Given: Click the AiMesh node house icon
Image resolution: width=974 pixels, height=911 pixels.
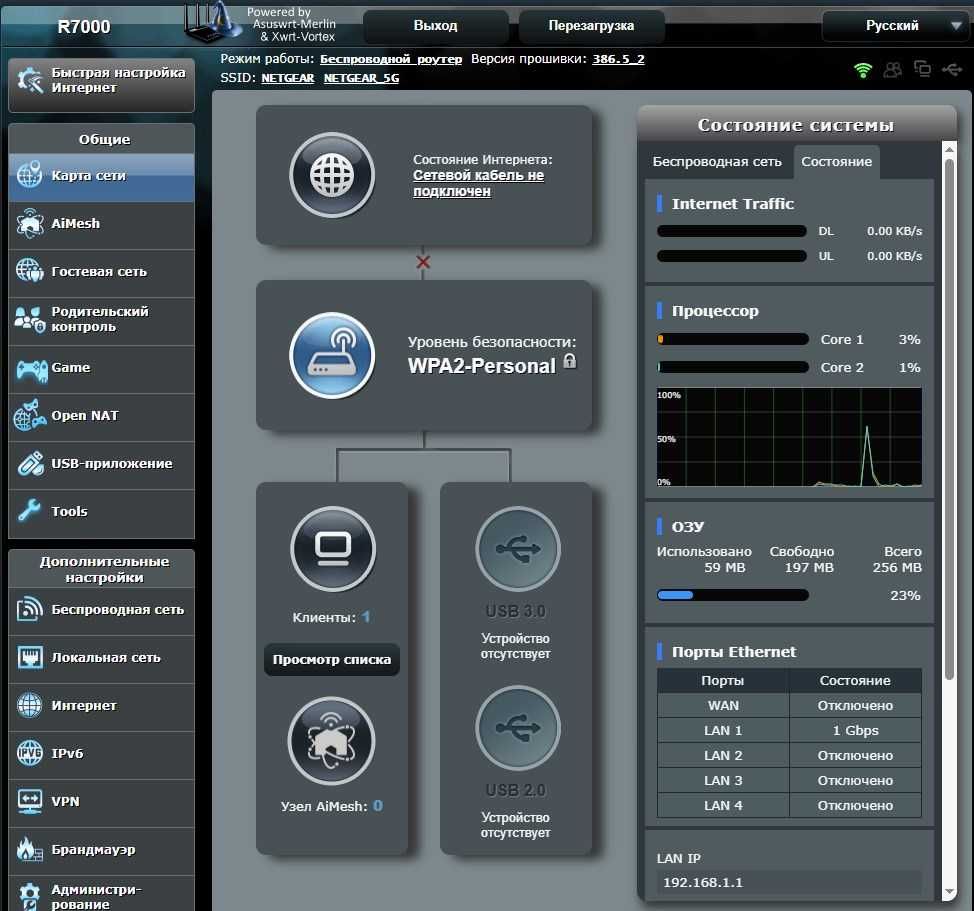Looking at the screenshot, I should [x=332, y=740].
